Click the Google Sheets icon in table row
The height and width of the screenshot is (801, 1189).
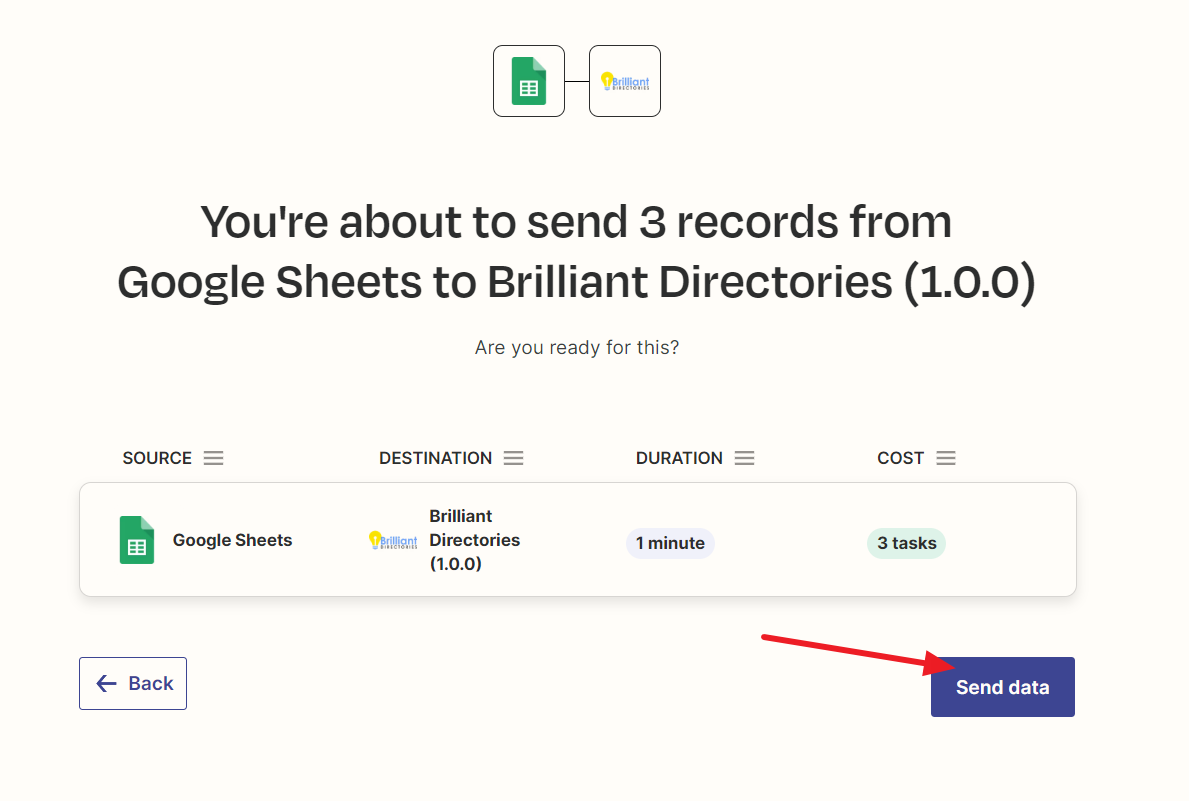coord(136,540)
